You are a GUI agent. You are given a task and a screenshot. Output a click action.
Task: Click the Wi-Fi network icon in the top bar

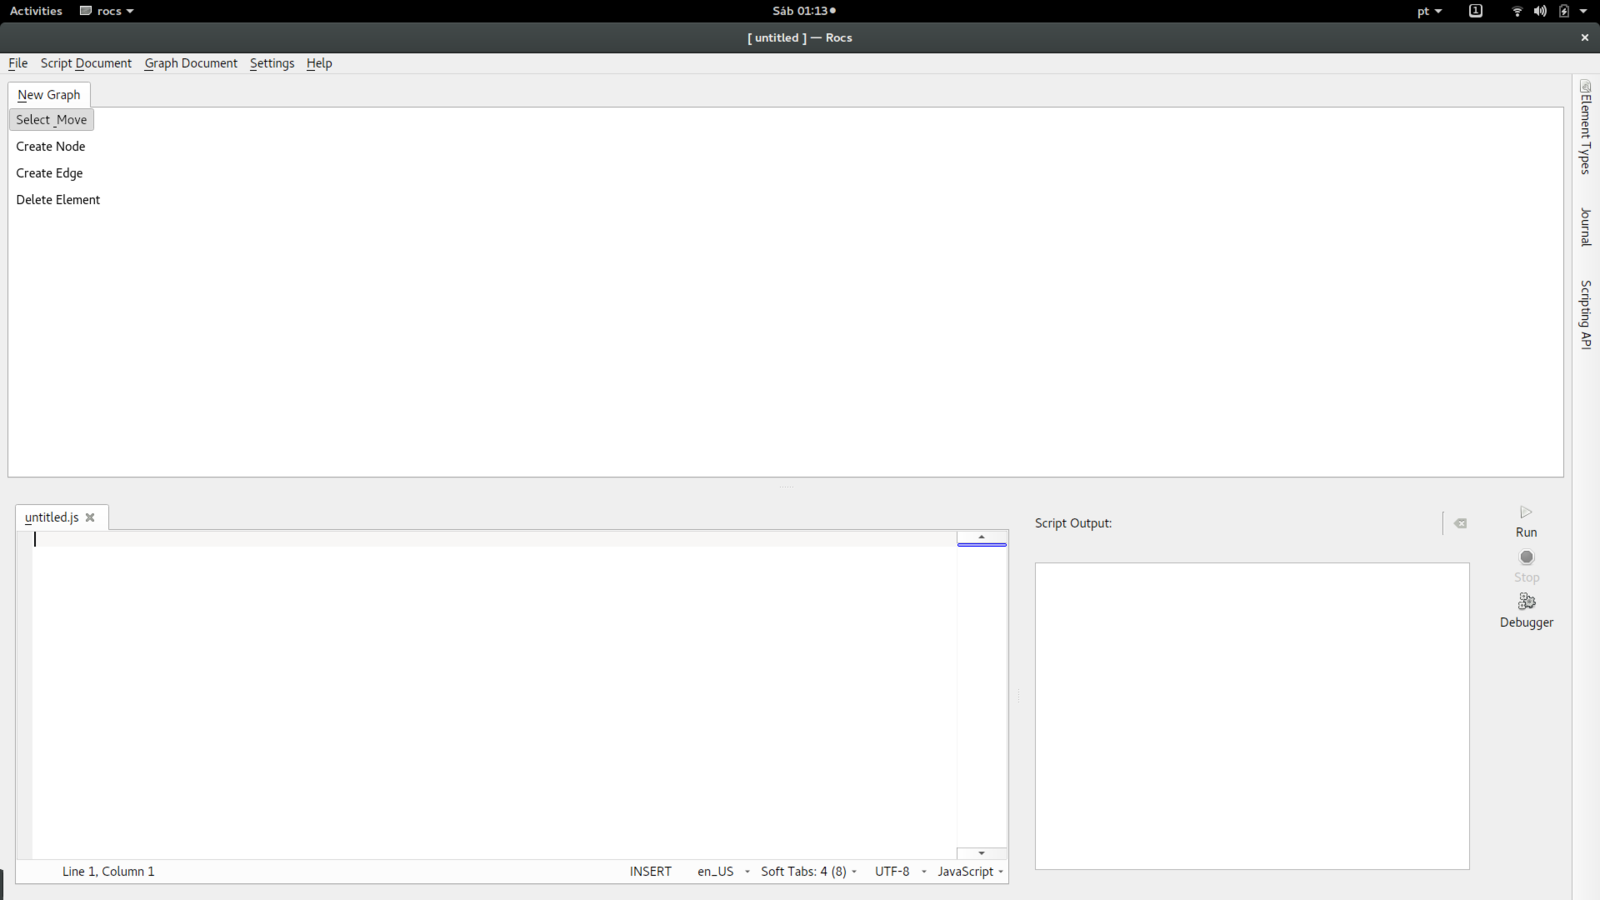1517,11
